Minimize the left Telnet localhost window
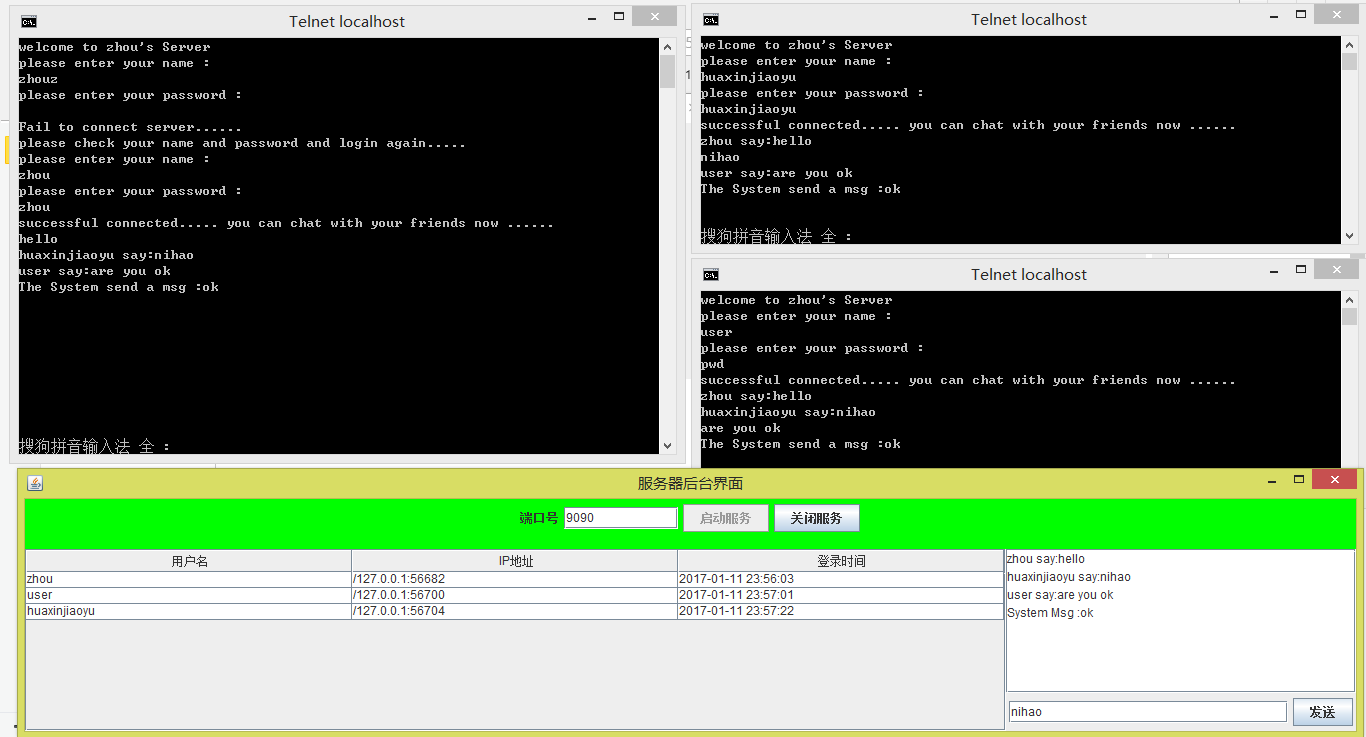The height and width of the screenshot is (737, 1366). point(591,17)
